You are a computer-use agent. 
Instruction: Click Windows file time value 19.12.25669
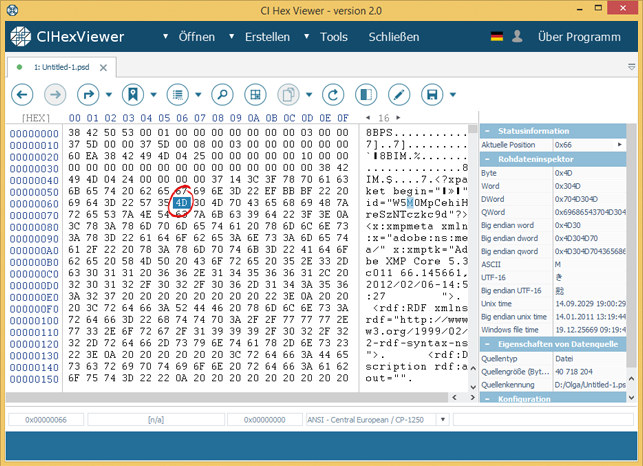590,330
